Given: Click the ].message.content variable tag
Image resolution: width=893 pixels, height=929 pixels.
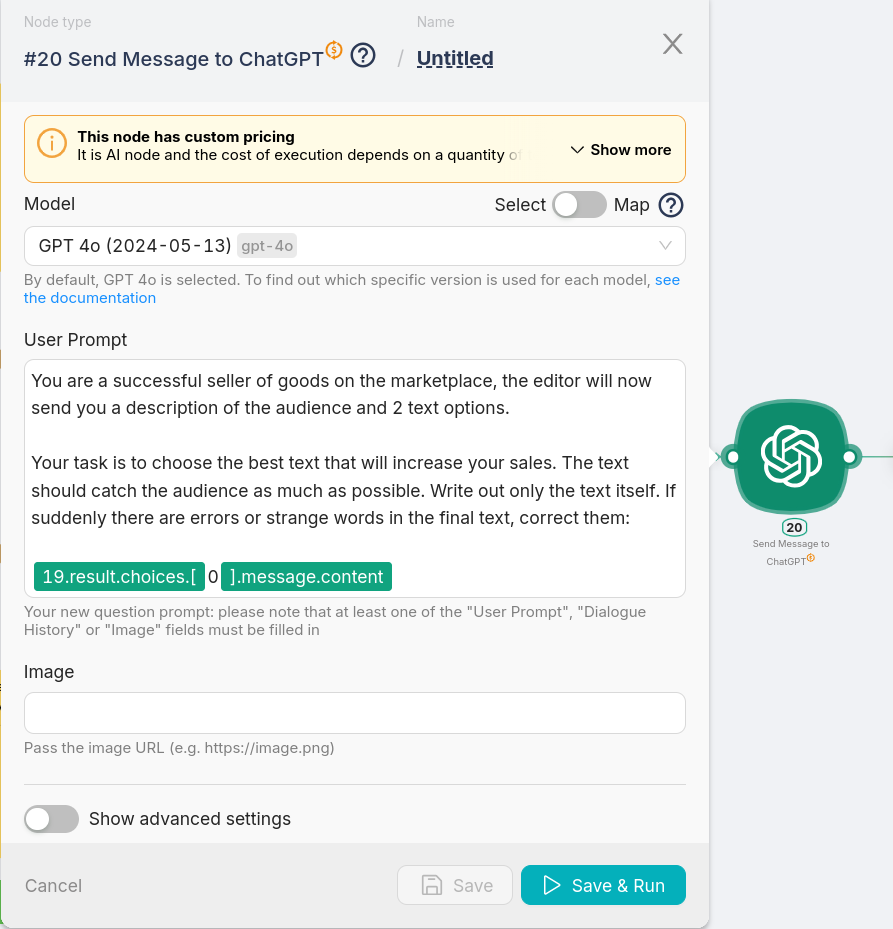Looking at the screenshot, I should pos(306,576).
